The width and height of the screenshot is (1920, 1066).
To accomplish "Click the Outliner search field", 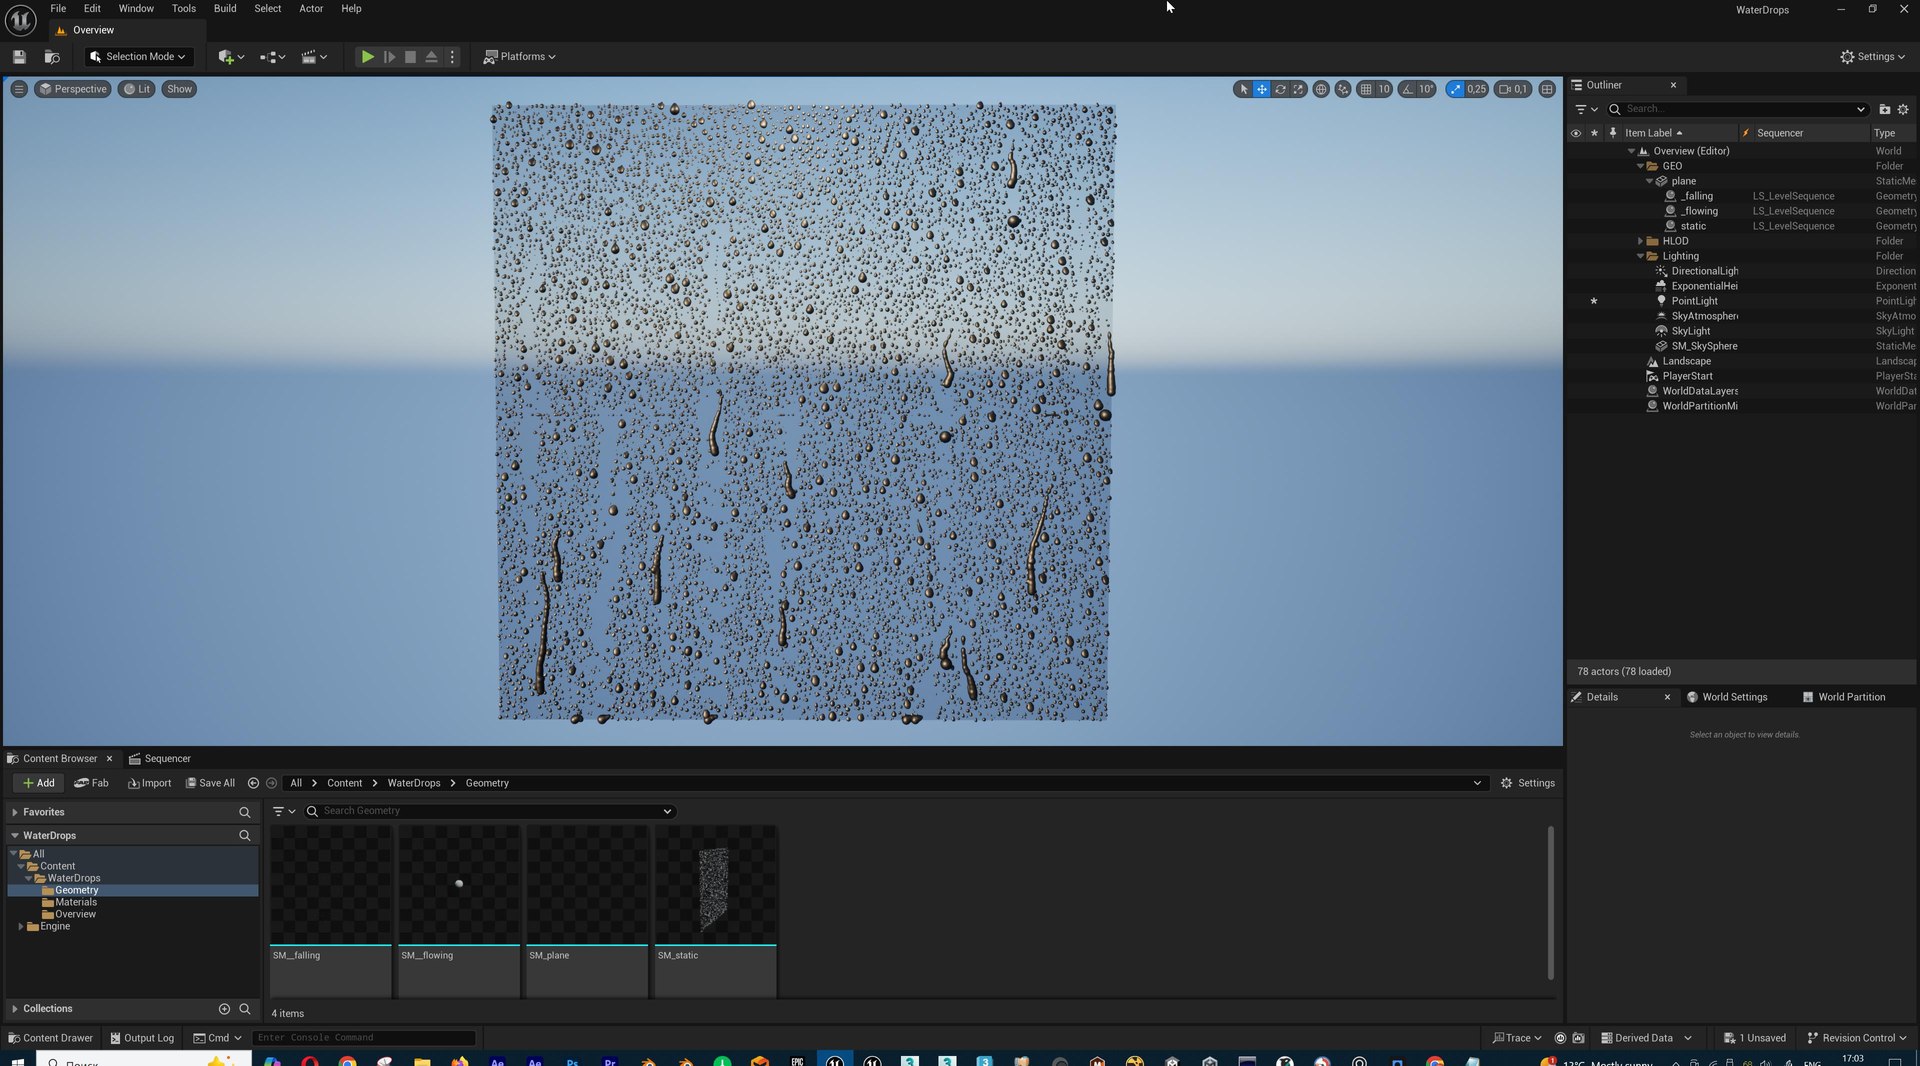I will [x=1738, y=109].
